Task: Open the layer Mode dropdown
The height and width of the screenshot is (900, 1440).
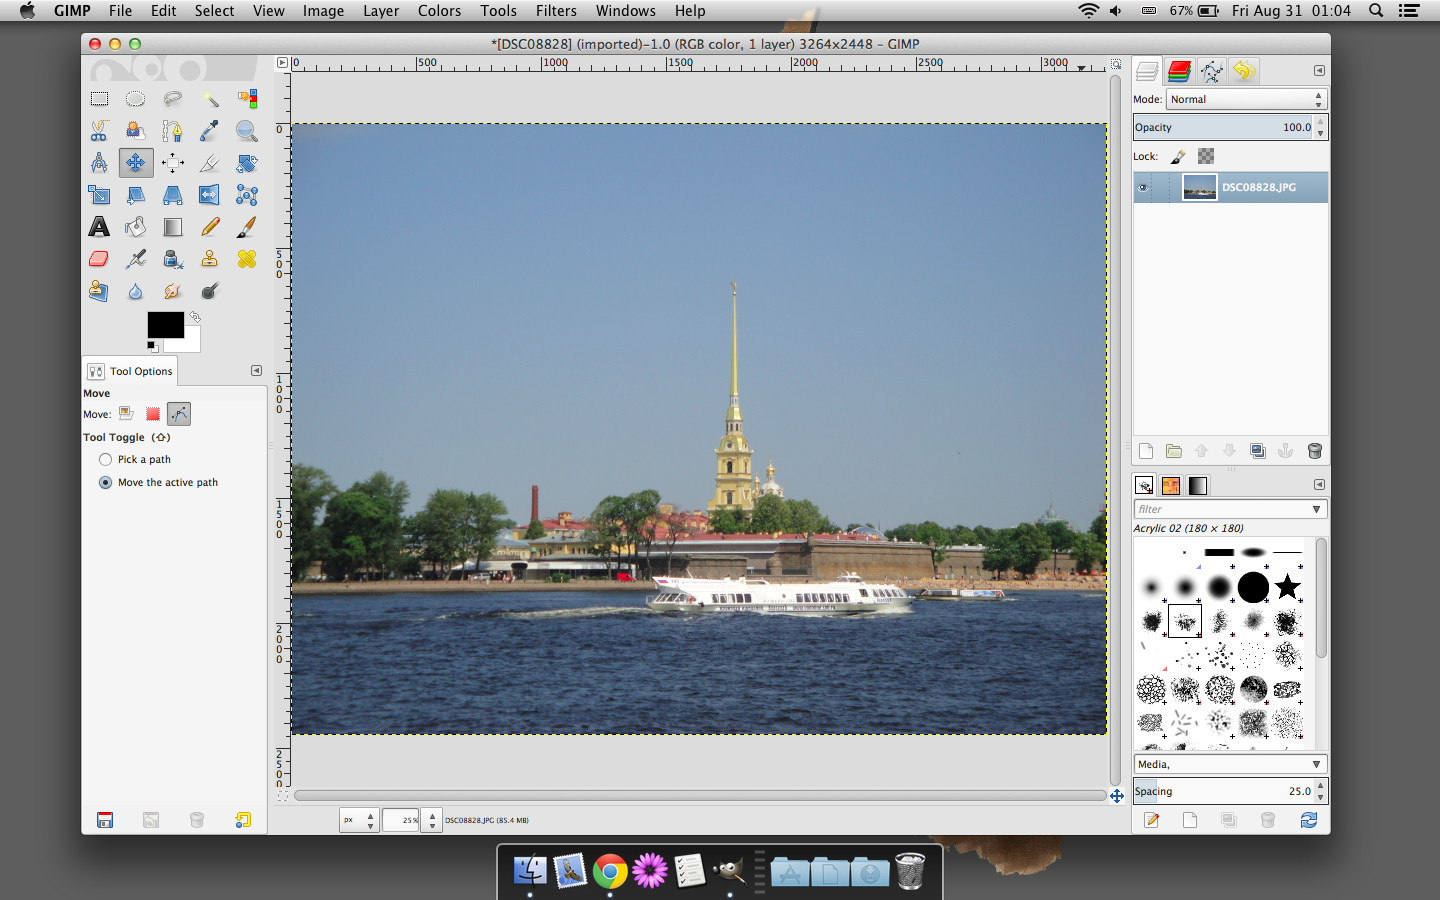Action: coord(1246,99)
